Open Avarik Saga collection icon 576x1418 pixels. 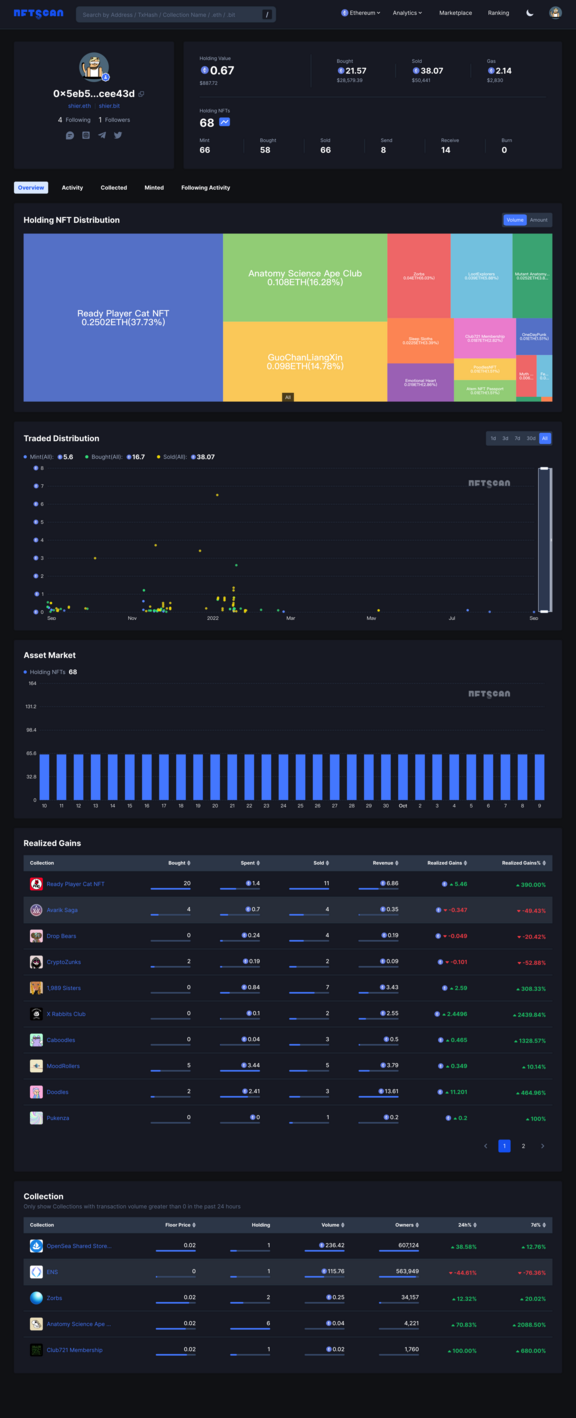click(36, 910)
